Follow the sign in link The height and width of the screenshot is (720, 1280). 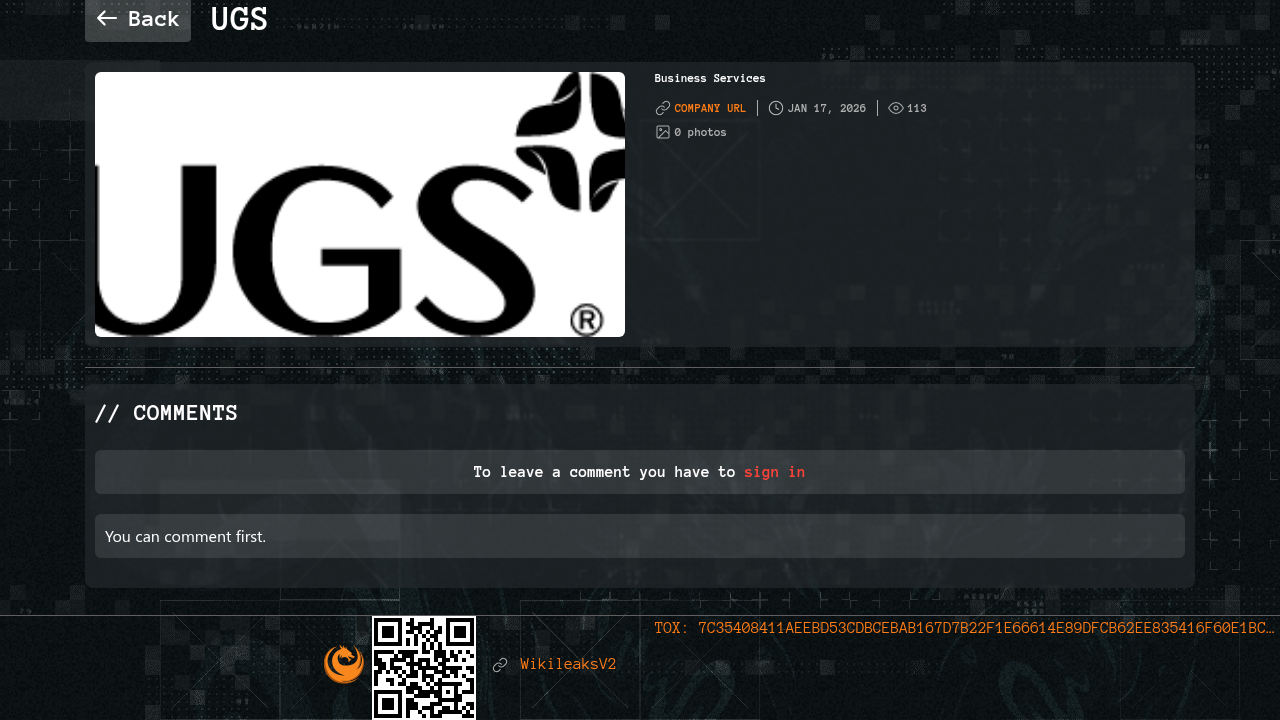click(x=774, y=472)
